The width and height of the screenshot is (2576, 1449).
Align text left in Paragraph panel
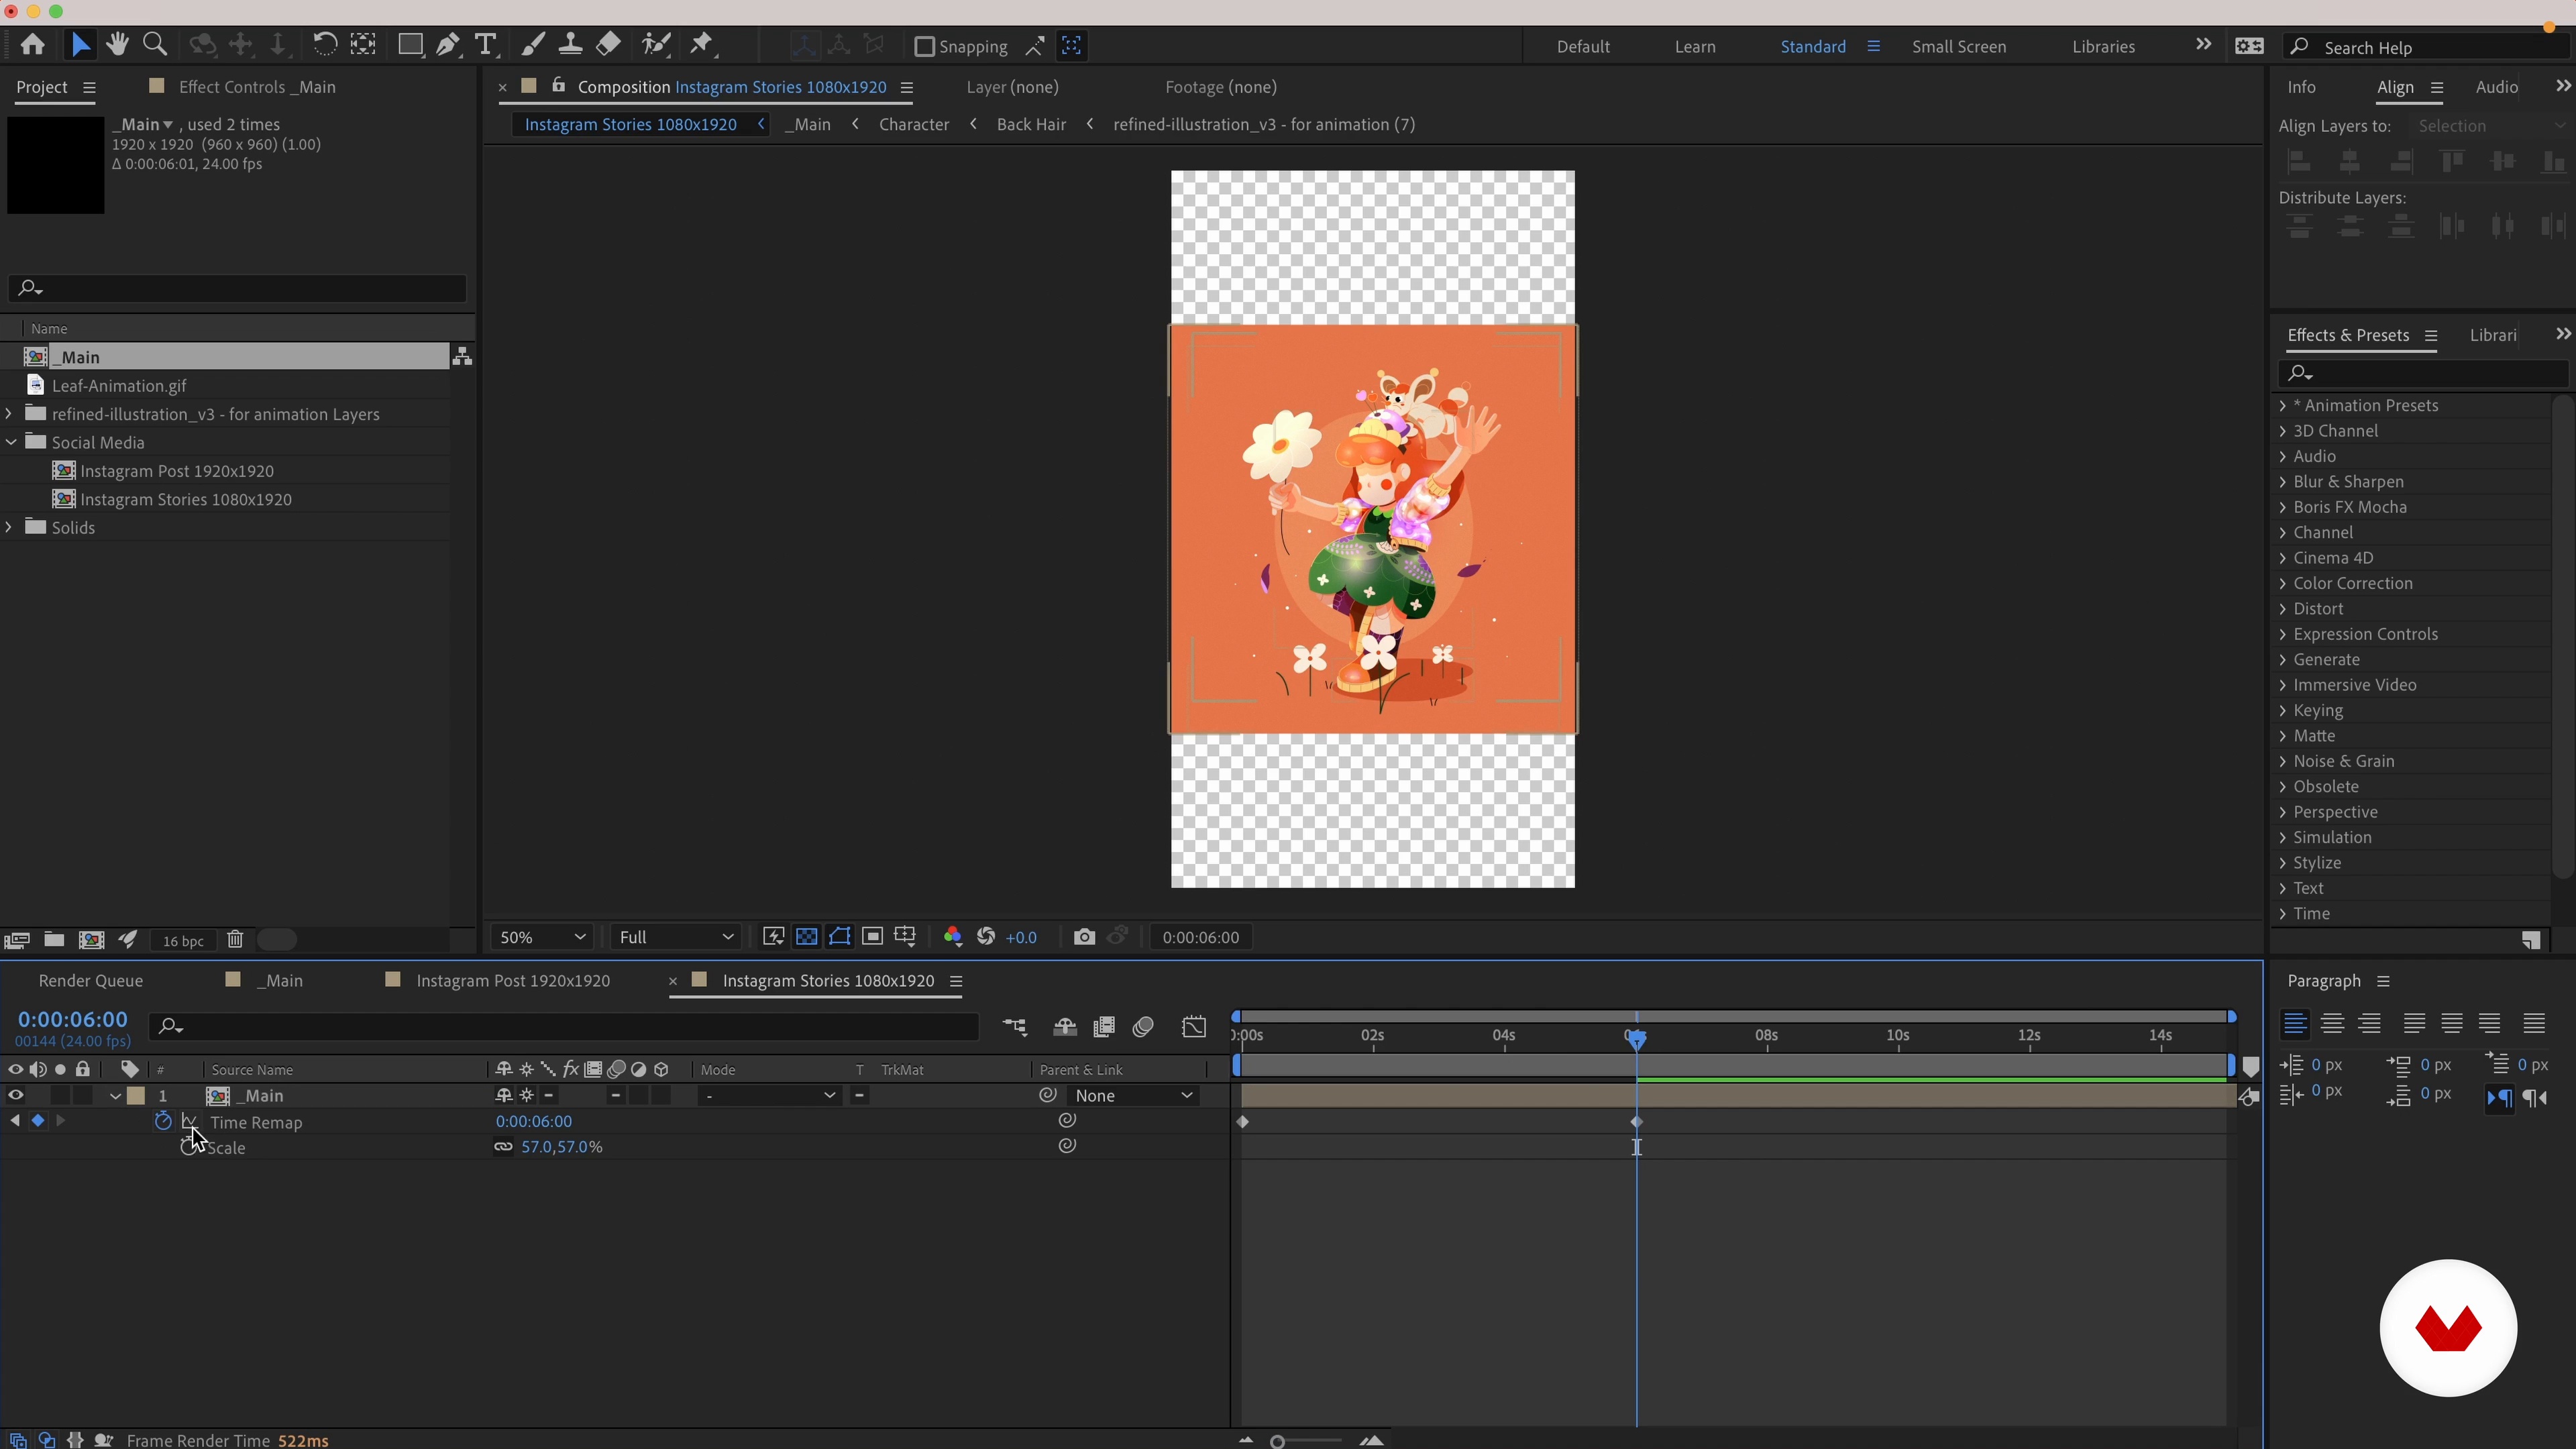(2295, 1023)
